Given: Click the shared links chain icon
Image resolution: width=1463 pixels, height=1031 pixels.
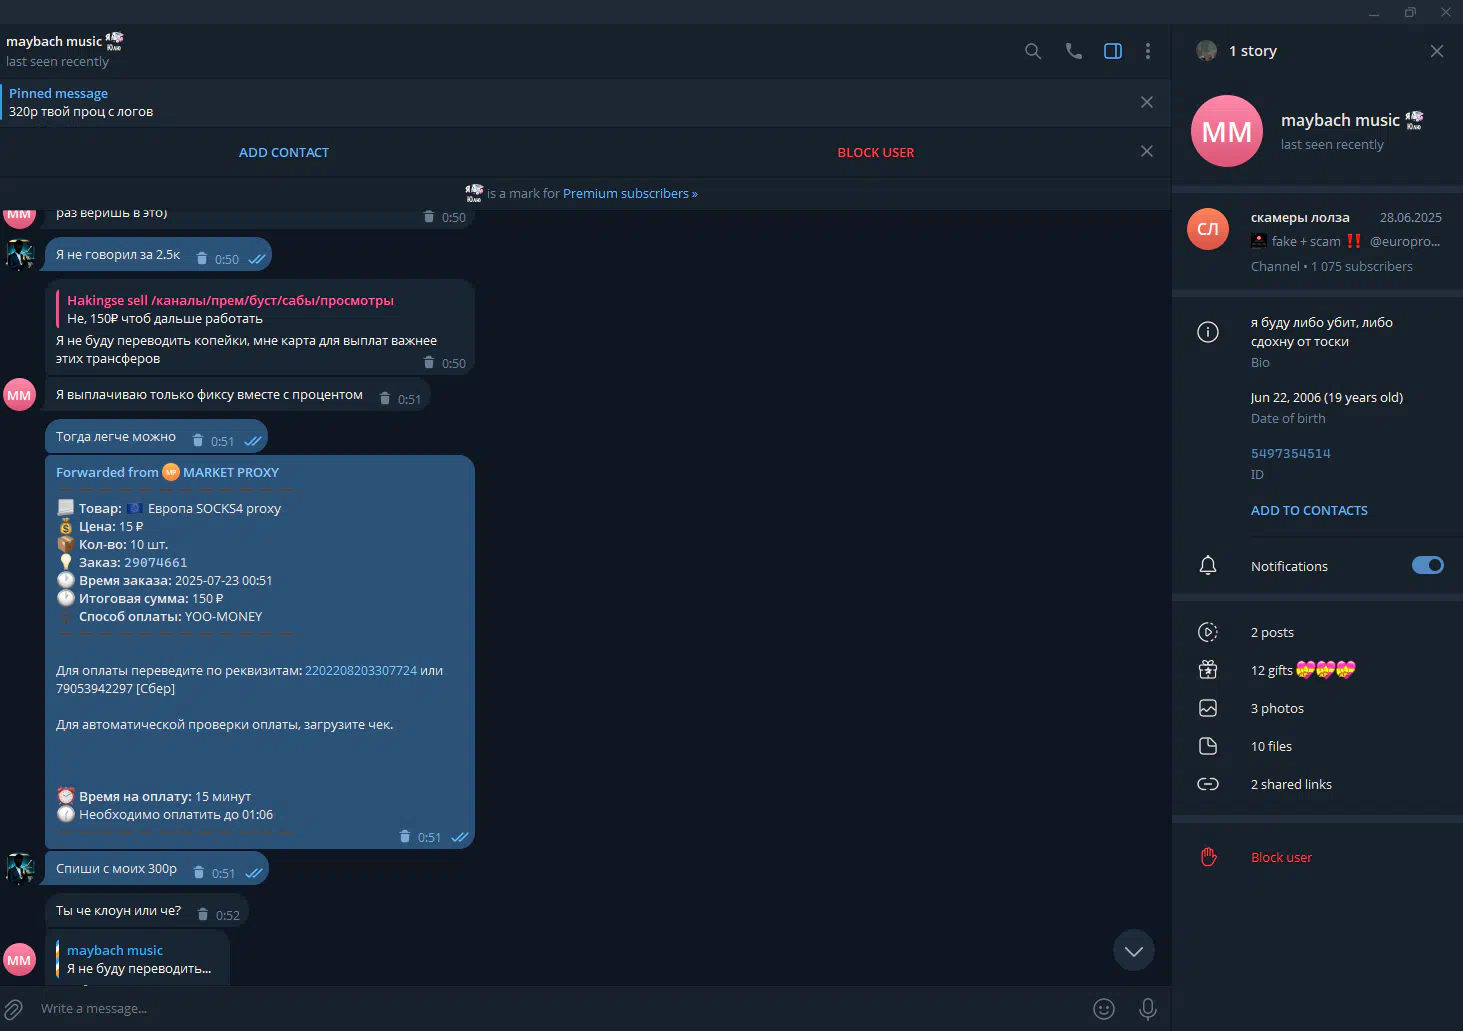Looking at the screenshot, I should [x=1208, y=784].
